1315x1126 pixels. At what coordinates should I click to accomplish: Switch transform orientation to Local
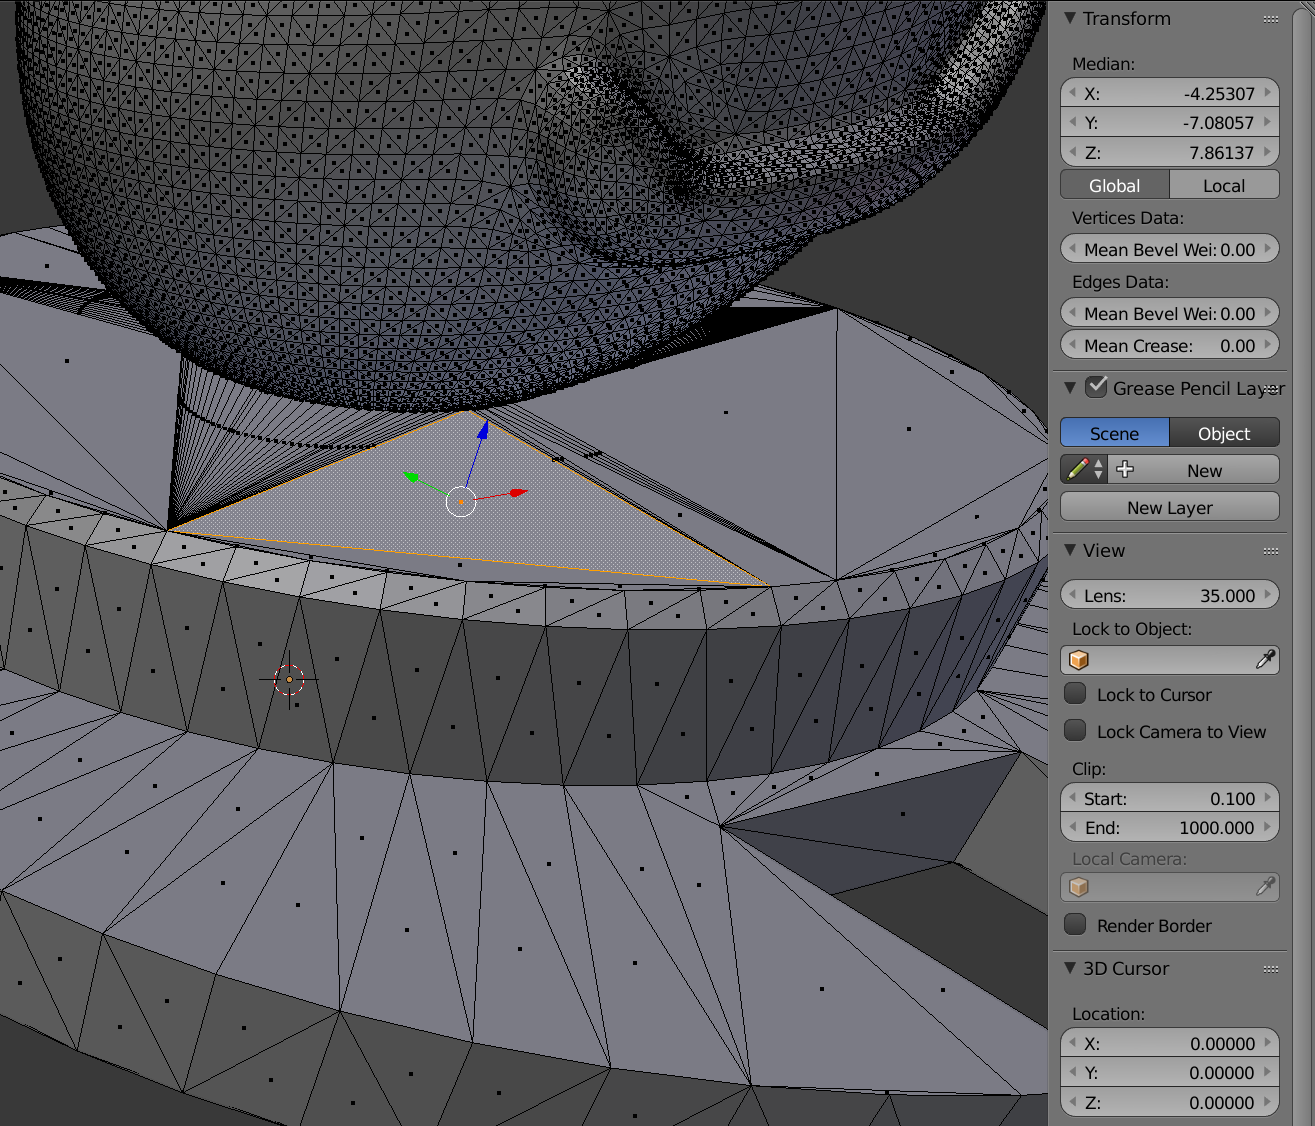1224,185
